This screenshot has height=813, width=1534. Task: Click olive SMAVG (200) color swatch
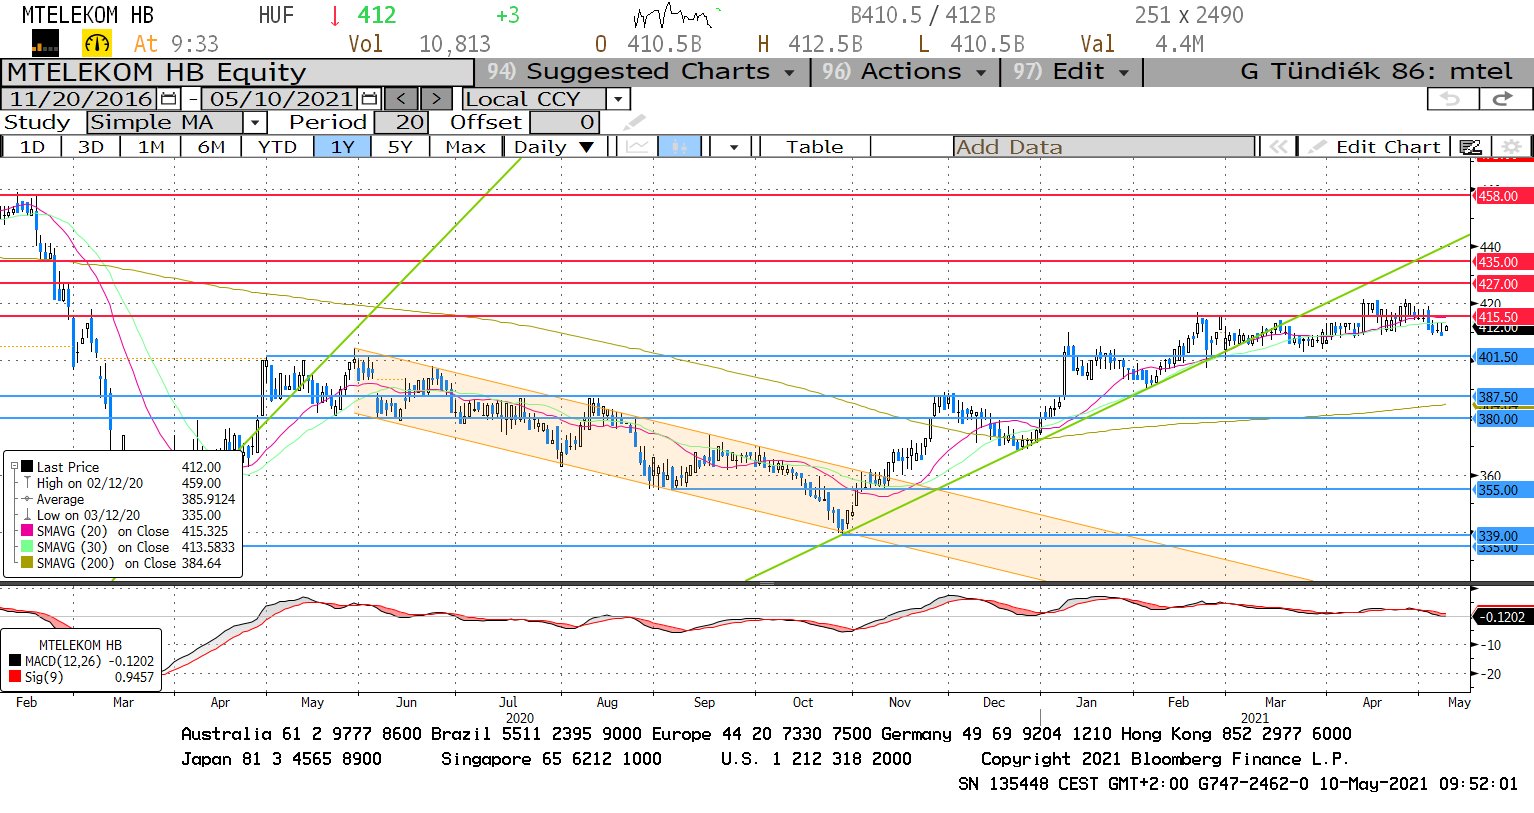27,563
